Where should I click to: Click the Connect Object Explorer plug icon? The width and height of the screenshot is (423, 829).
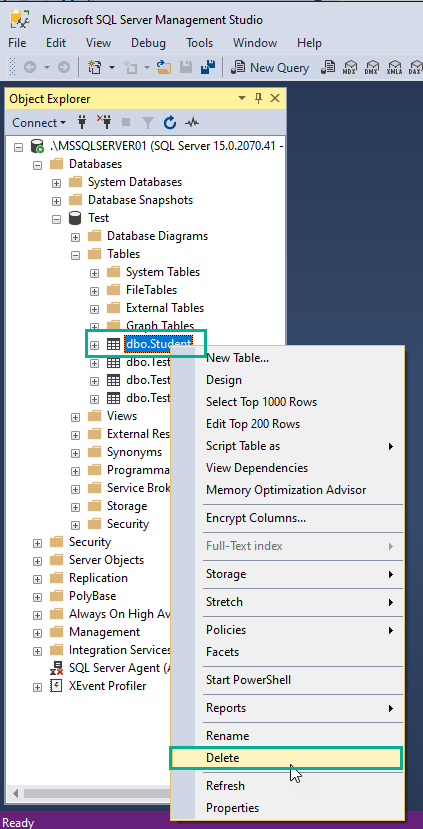coord(82,123)
